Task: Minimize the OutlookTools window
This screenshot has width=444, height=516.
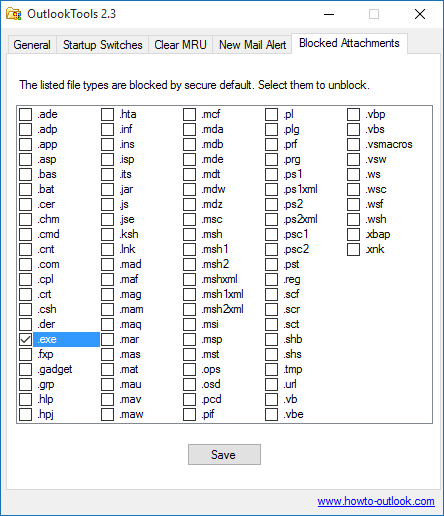Action: (x=329, y=14)
